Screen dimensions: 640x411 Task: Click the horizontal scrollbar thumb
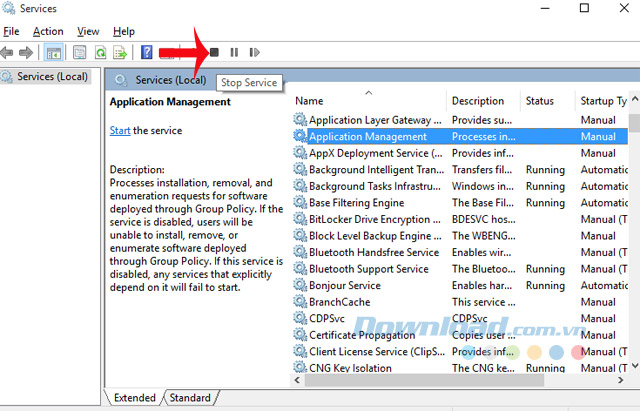coord(424,380)
